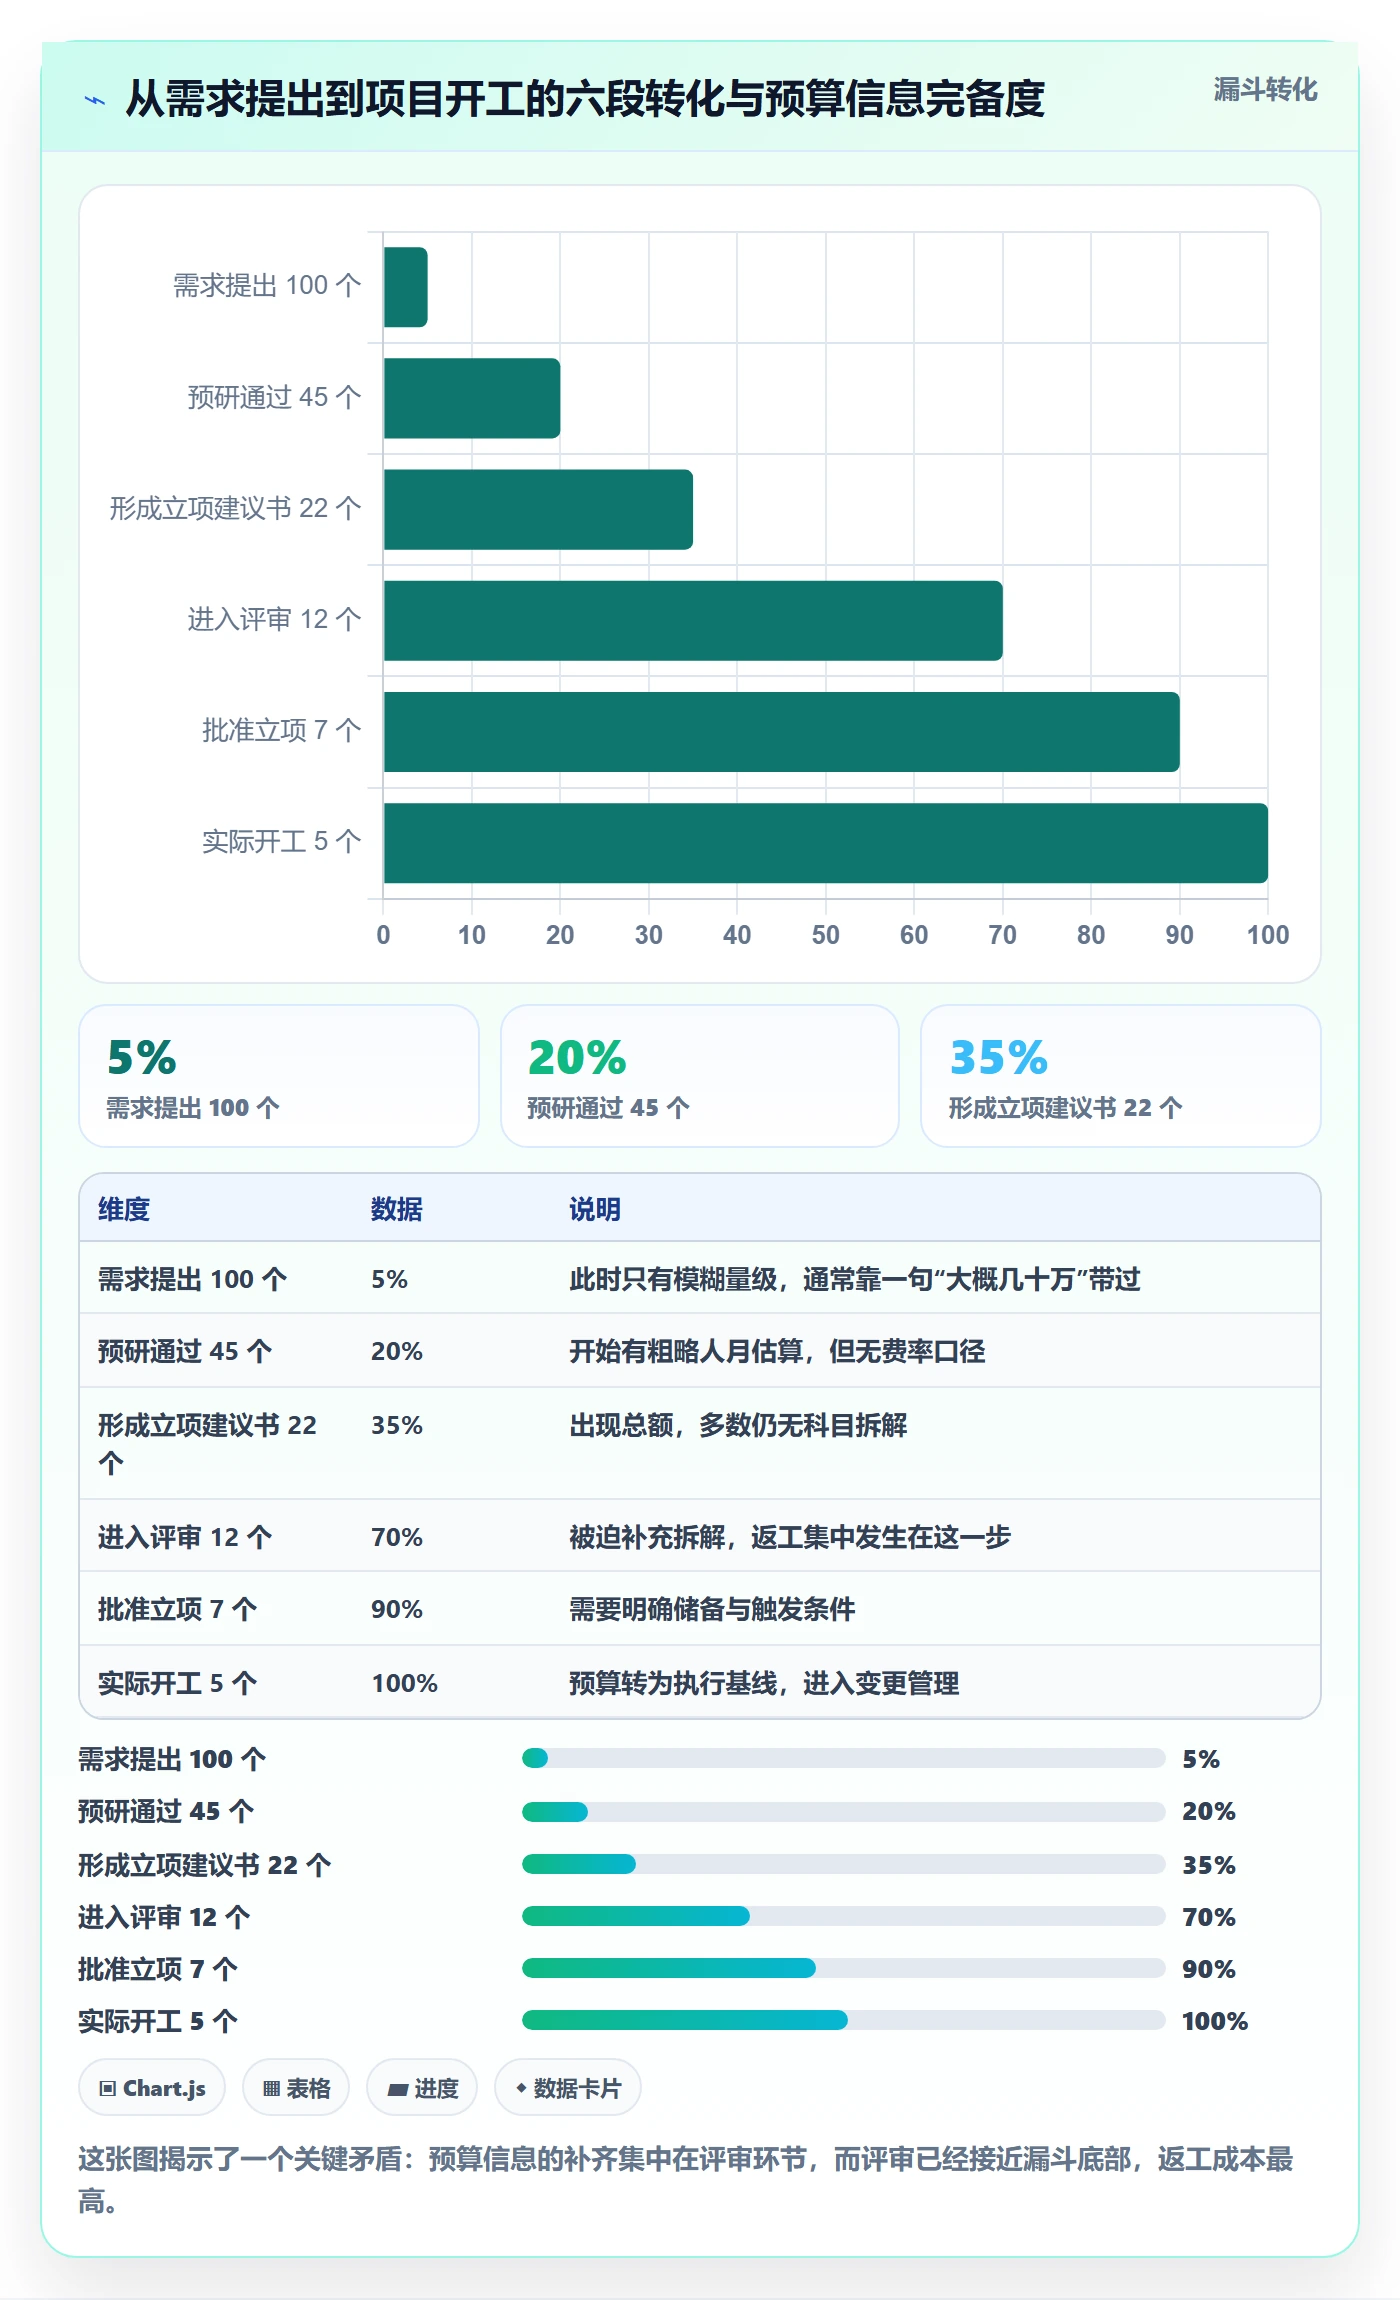The height and width of the screenshot is (2300, 1400).
Task: Click the 说明 column header
Action: click(595, 1209)
